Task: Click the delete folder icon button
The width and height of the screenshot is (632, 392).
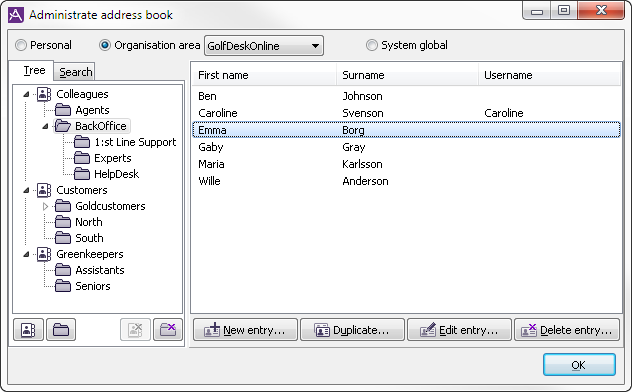Action: point(168,330)
